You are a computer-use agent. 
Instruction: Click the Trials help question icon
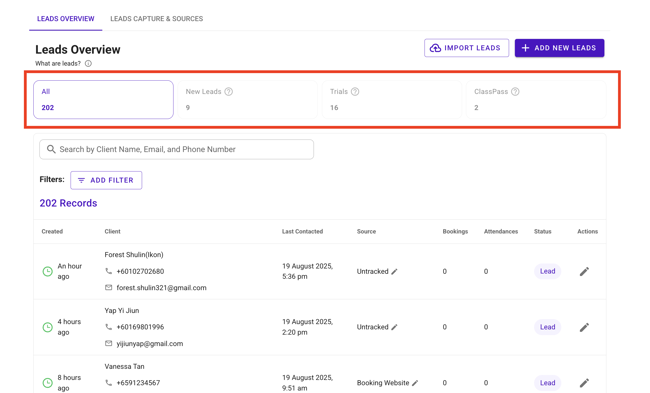pos(355,92)
